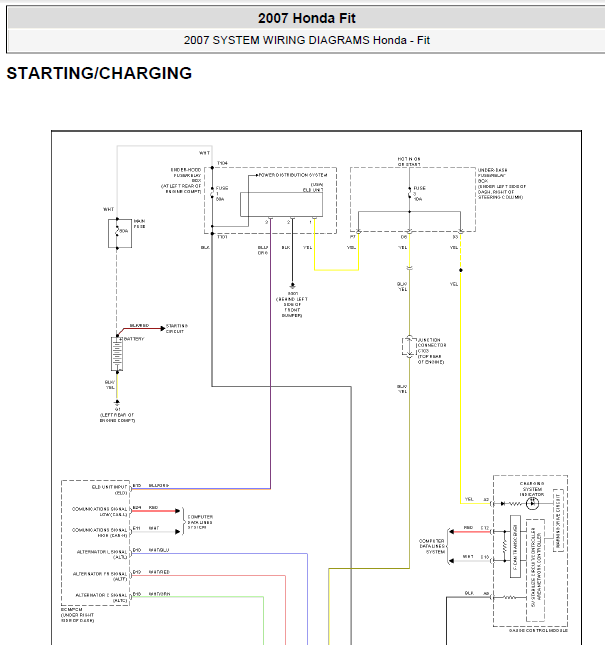Click the '(USA) ELD UNIT' label
Image resolution: width=605 pixels, height=645 pixels.
(x=313, y=187)
